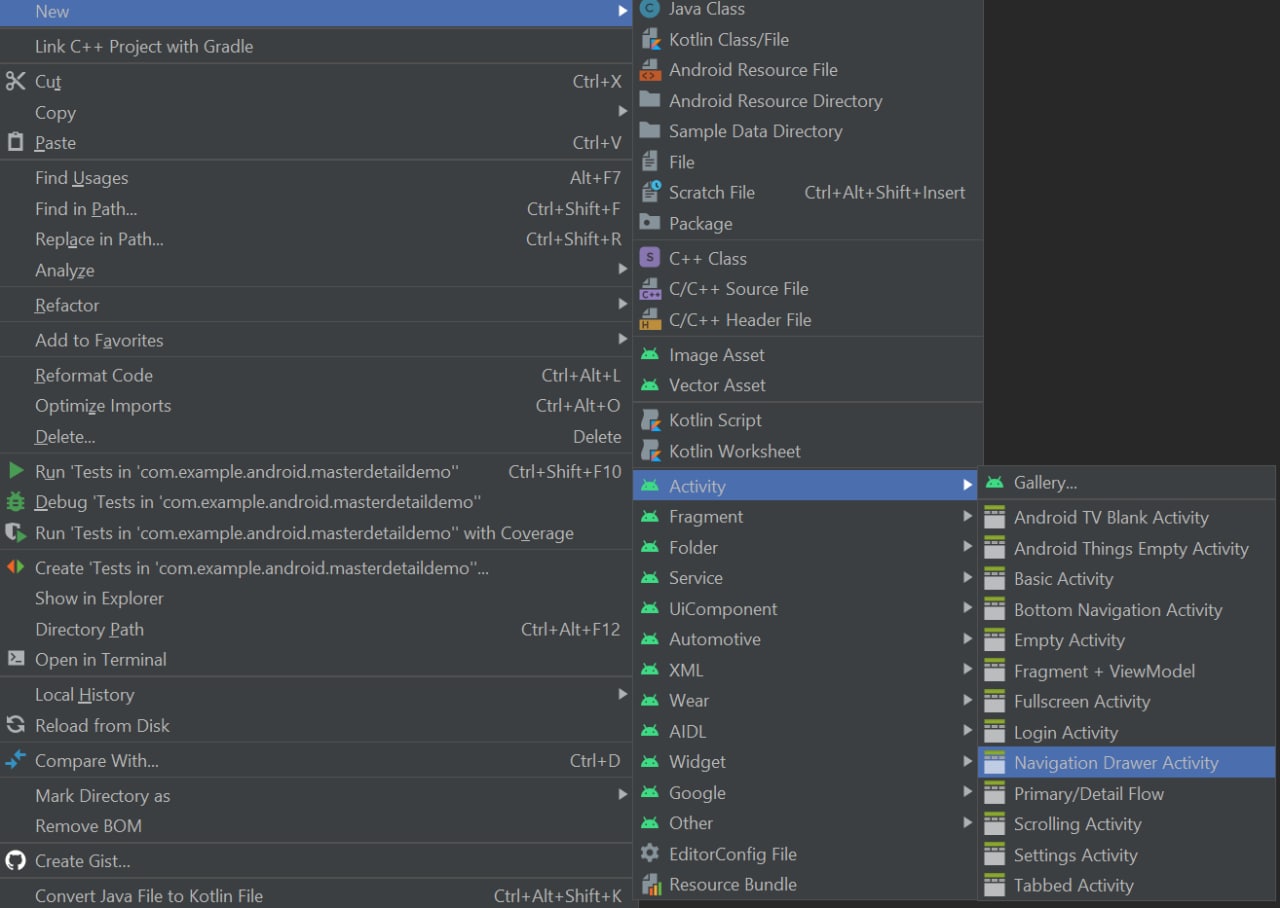The width and height of the screenshot is (1280, 908).
Task: Click the Kotlin Worksheet icon
Action: [650, 450]
